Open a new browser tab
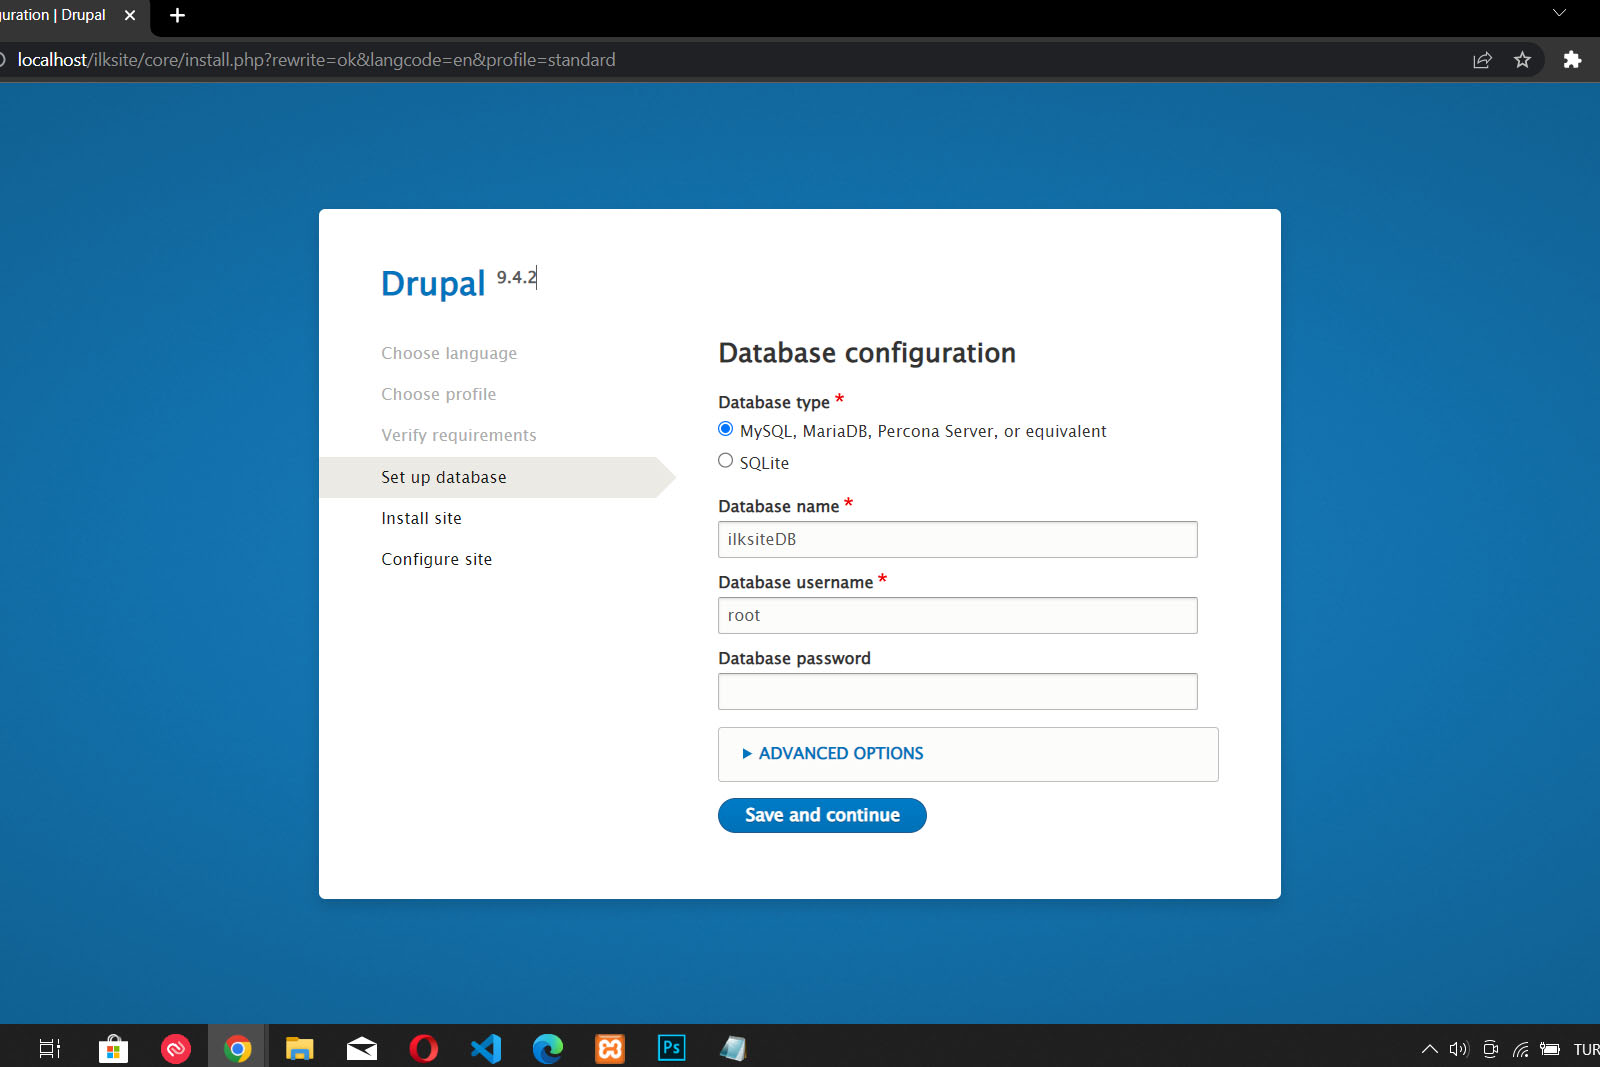The image size is (1600, 1067). pos(177,15)
